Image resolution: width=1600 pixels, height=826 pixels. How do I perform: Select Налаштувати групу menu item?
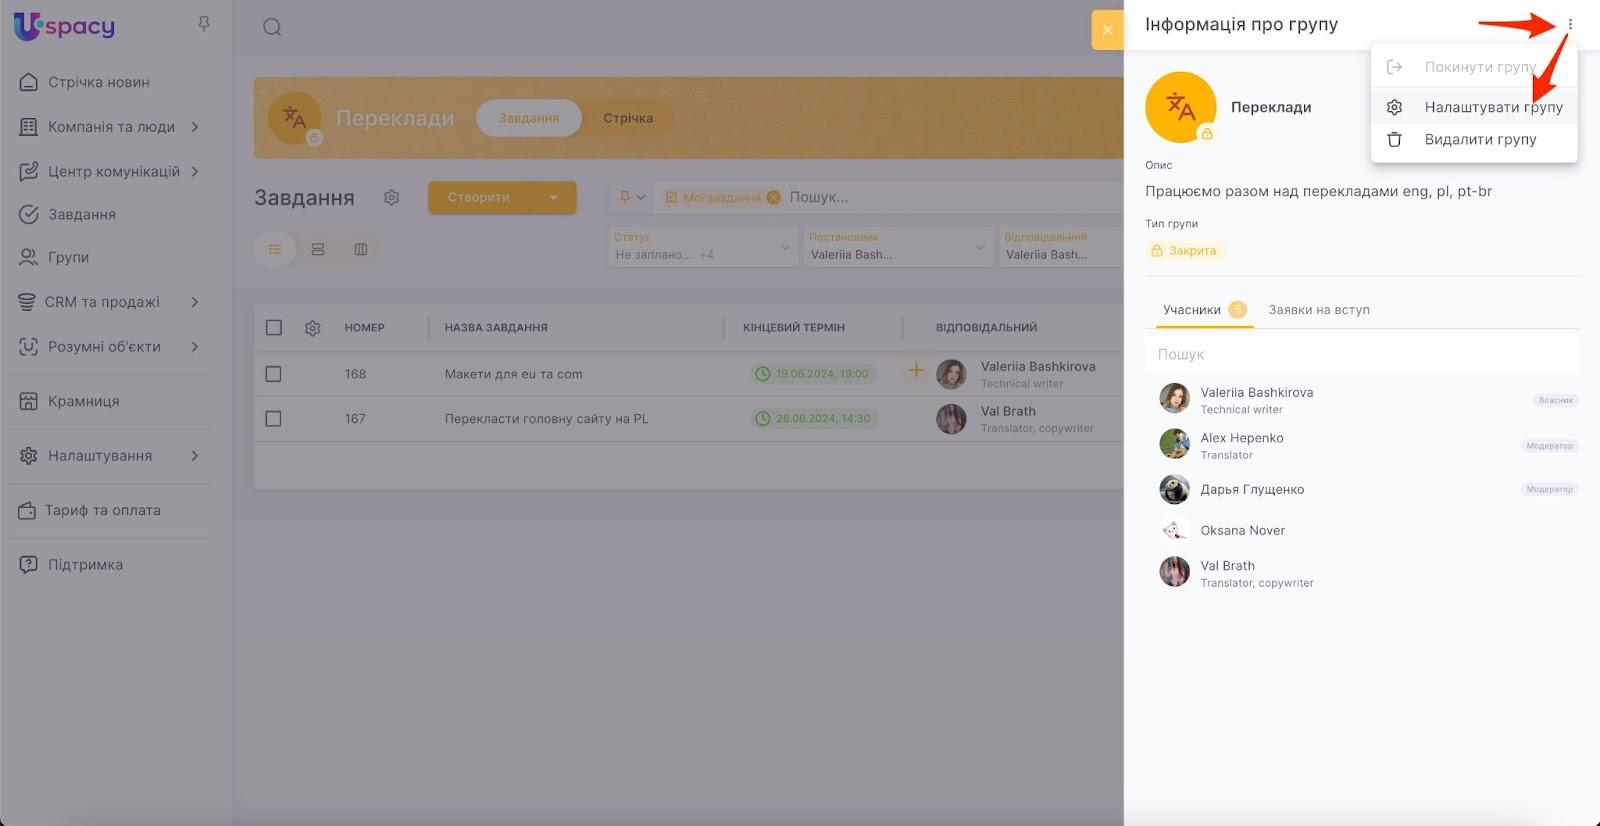(x=1474, y=107)
